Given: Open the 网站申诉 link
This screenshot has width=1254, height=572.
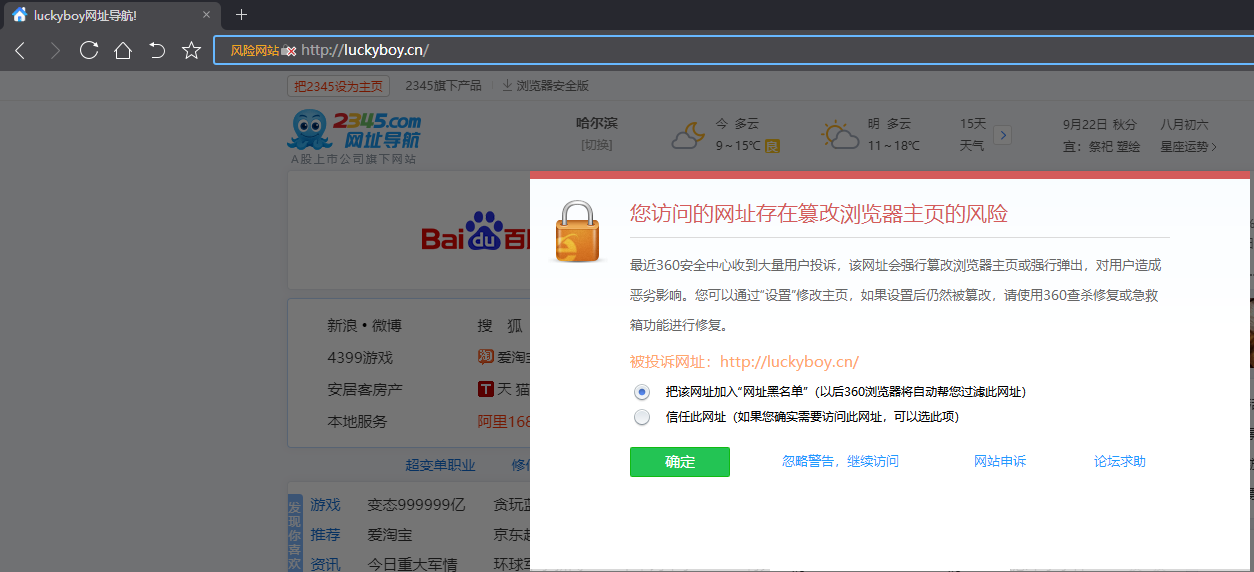Looking at the screenshot, I should [1000, 462].
